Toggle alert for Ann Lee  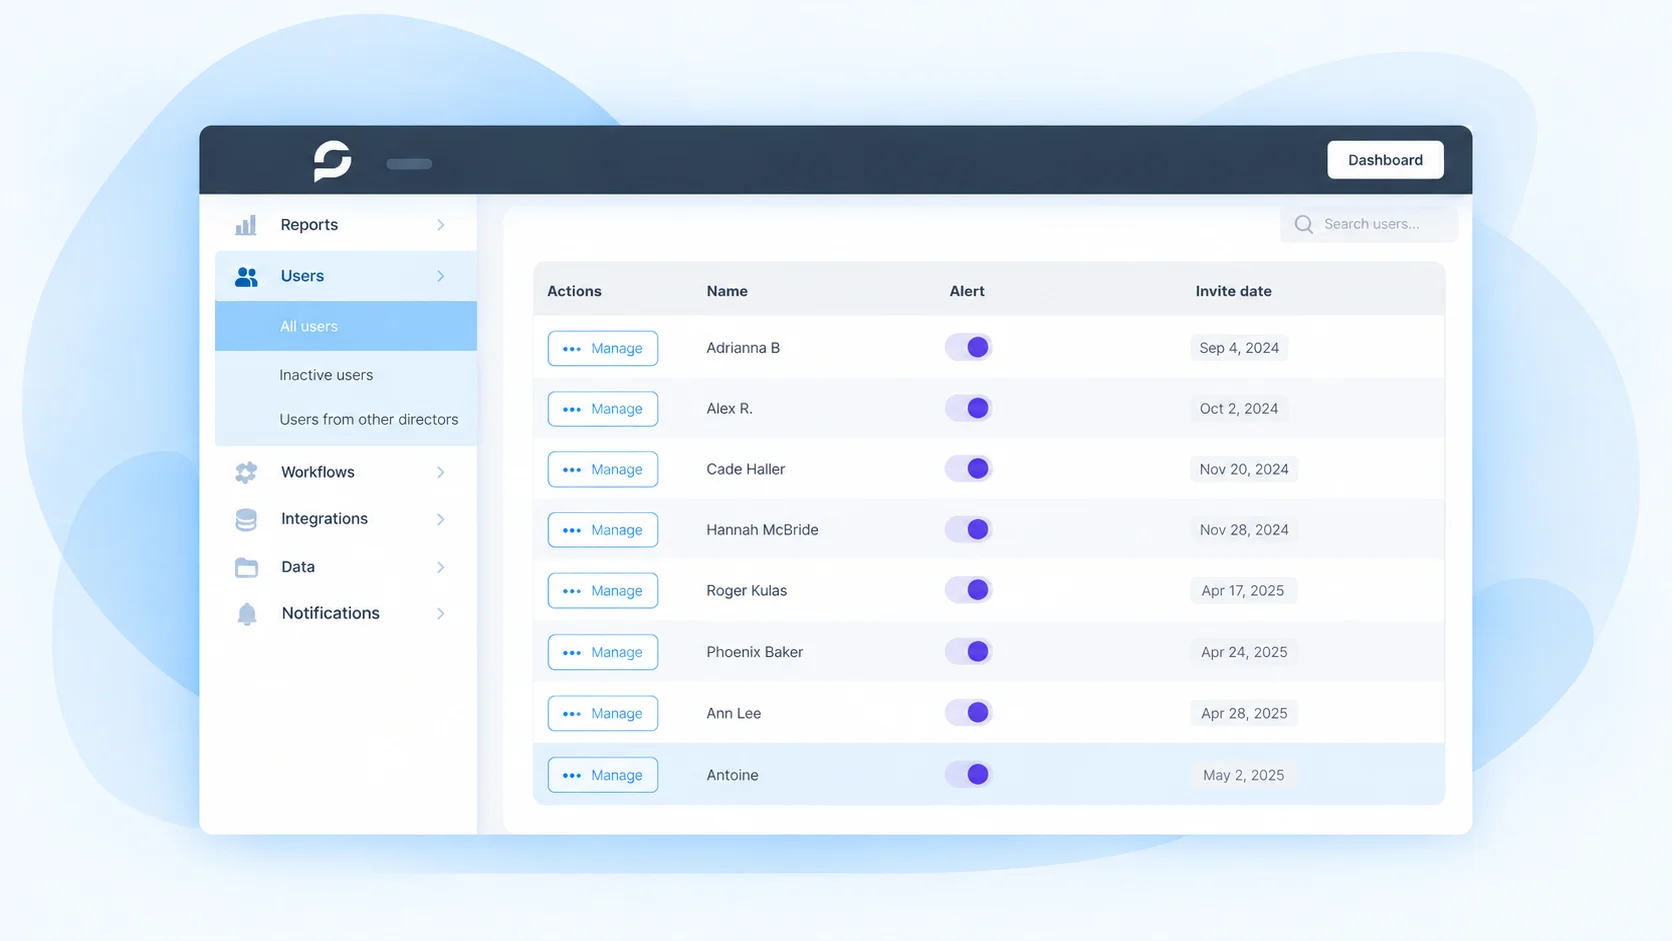coord(968,712)
